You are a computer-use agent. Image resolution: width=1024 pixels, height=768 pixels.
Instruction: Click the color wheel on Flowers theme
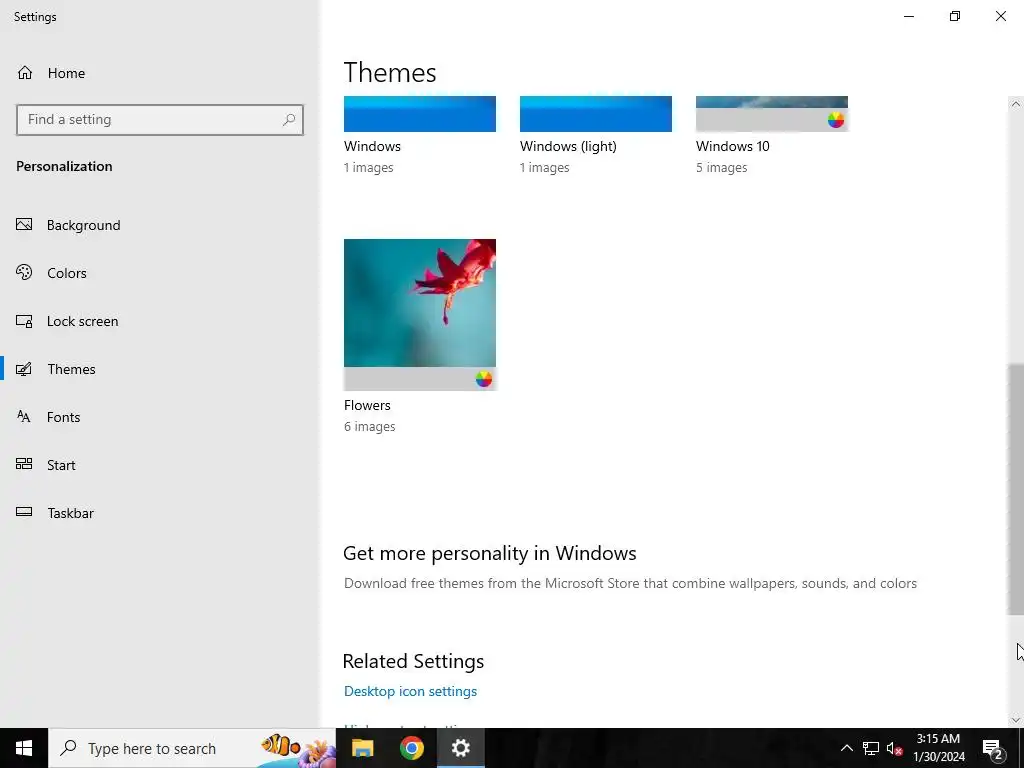(483, 379)
